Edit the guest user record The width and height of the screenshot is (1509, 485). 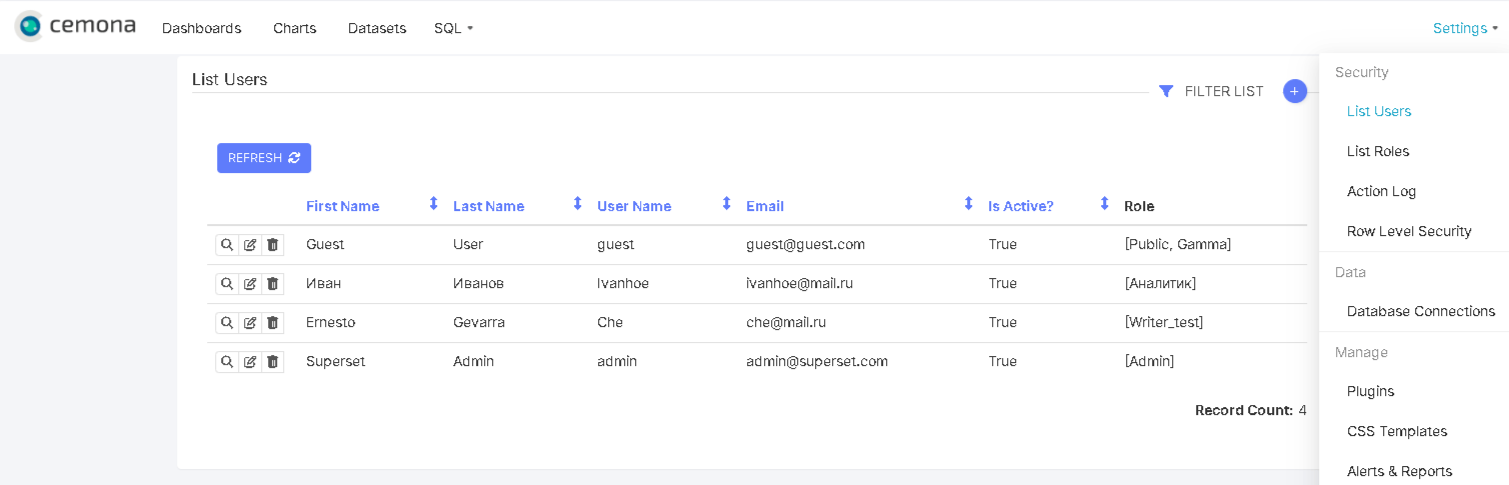[x=250, y=245]
